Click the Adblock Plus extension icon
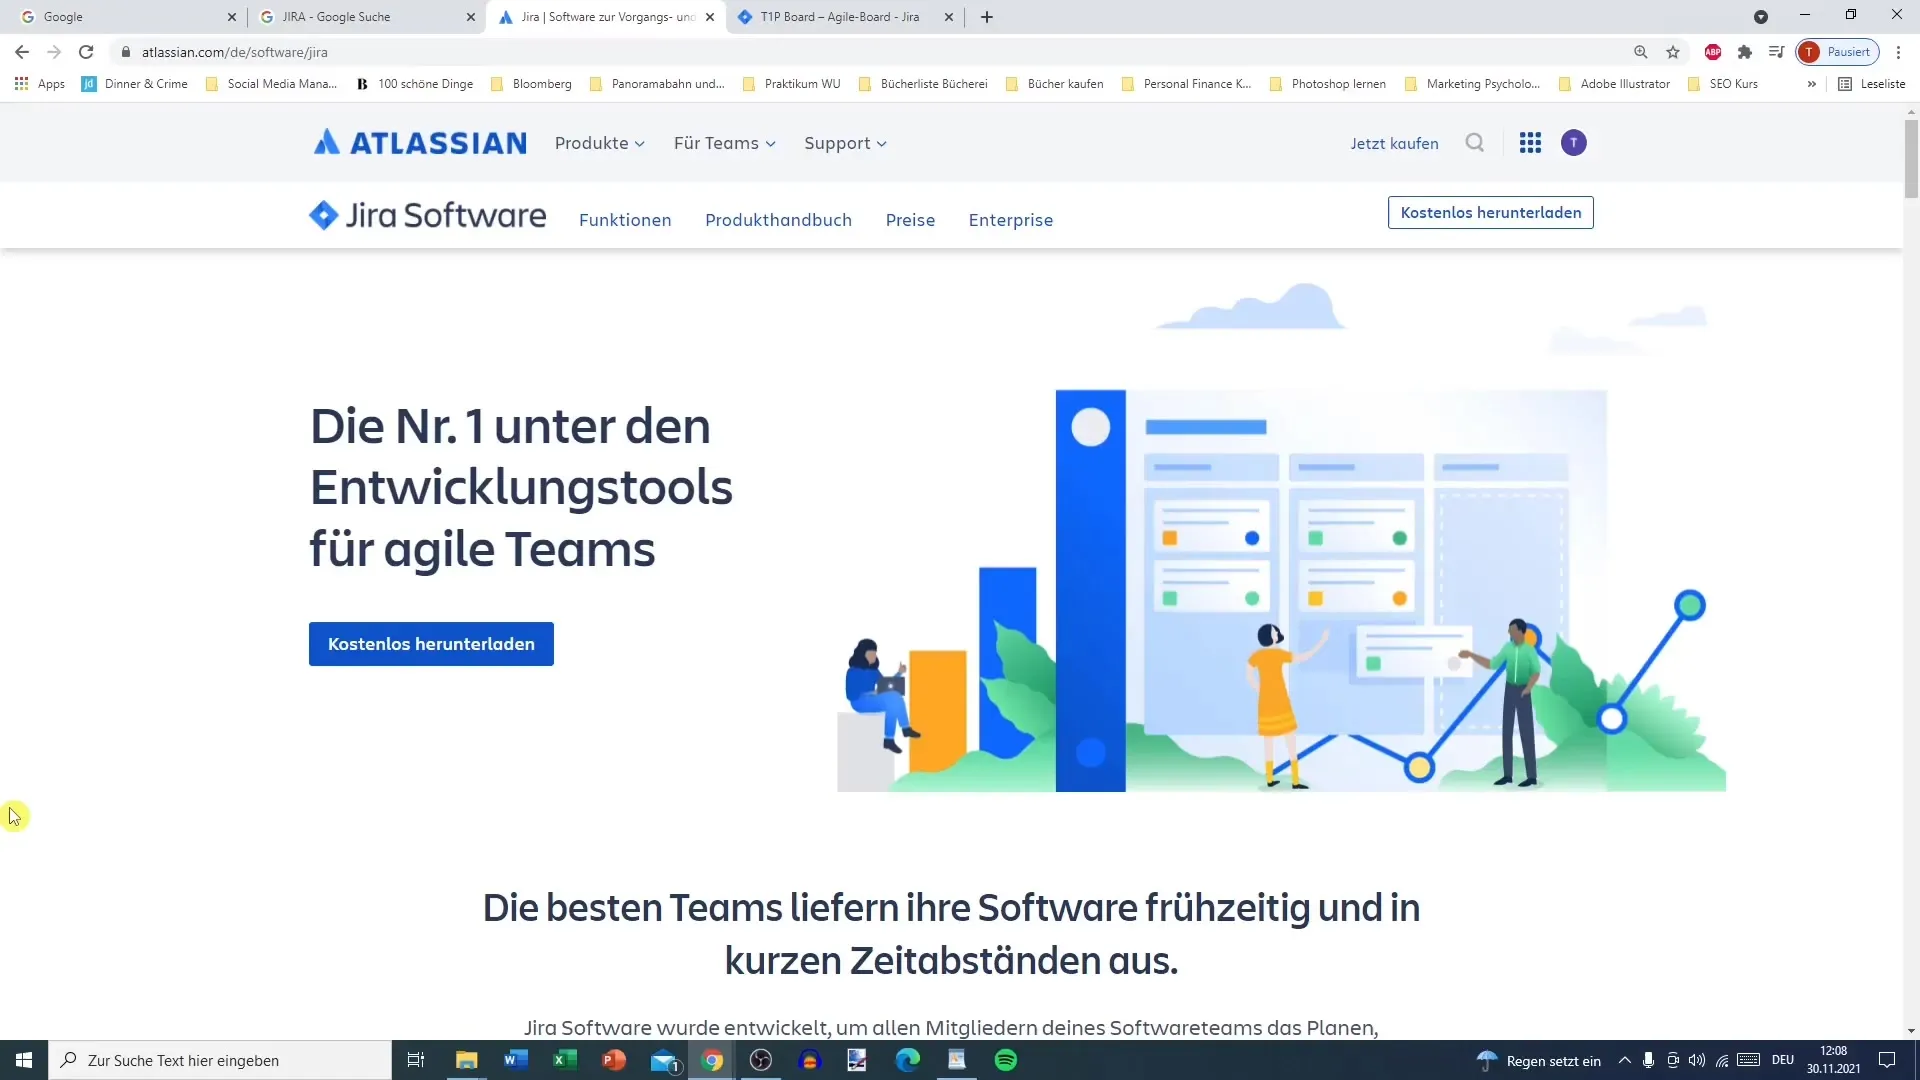The width and height of the screenshot is (1920, 1080). (x=1713, y=52)
